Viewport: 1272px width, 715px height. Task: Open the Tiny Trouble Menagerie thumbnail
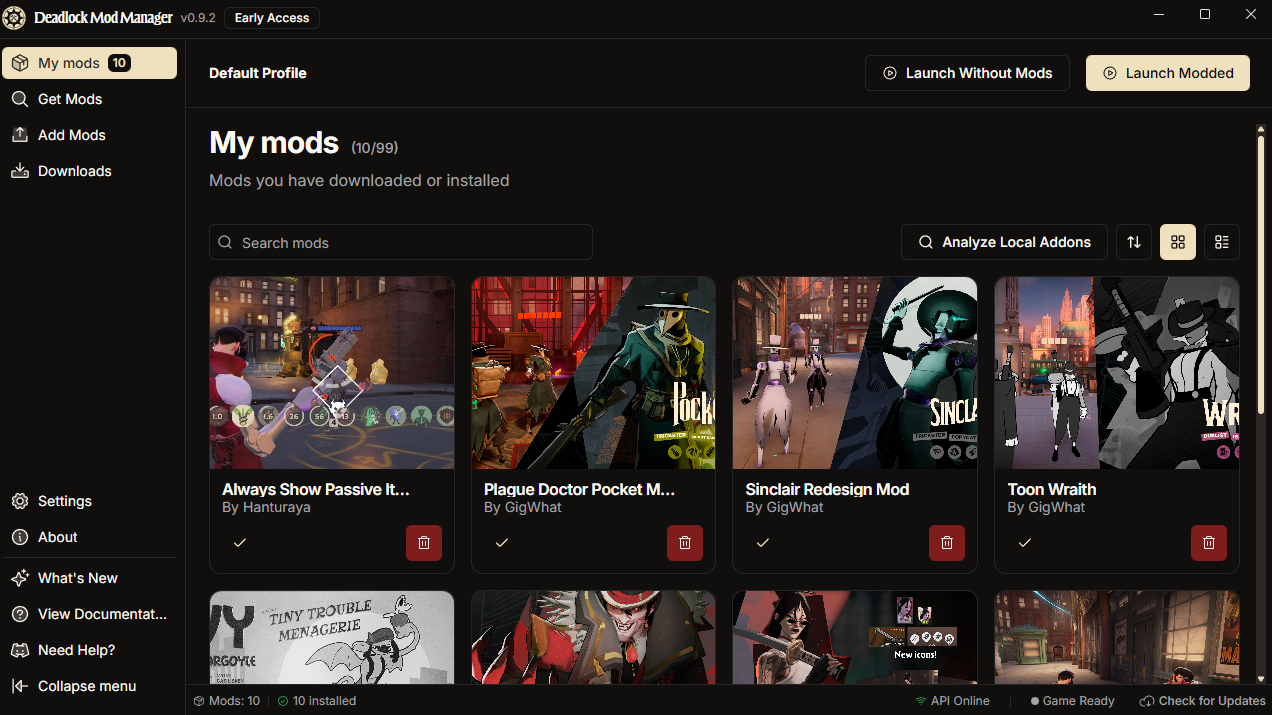(332, 637)
